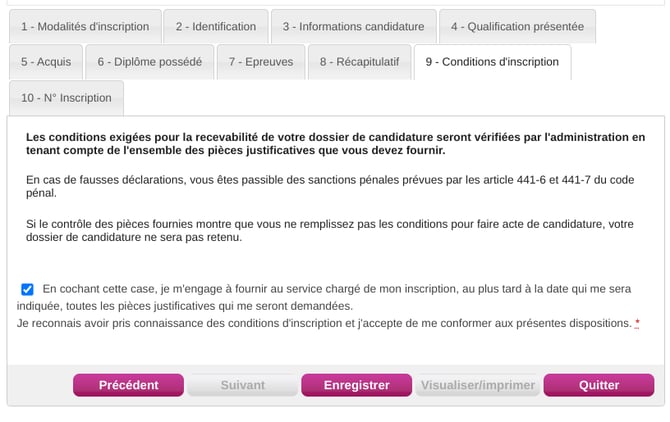Switch to the 2 - Identification tab
The height and width of the screenshot is (422, 670).
[x=215, y=27]
